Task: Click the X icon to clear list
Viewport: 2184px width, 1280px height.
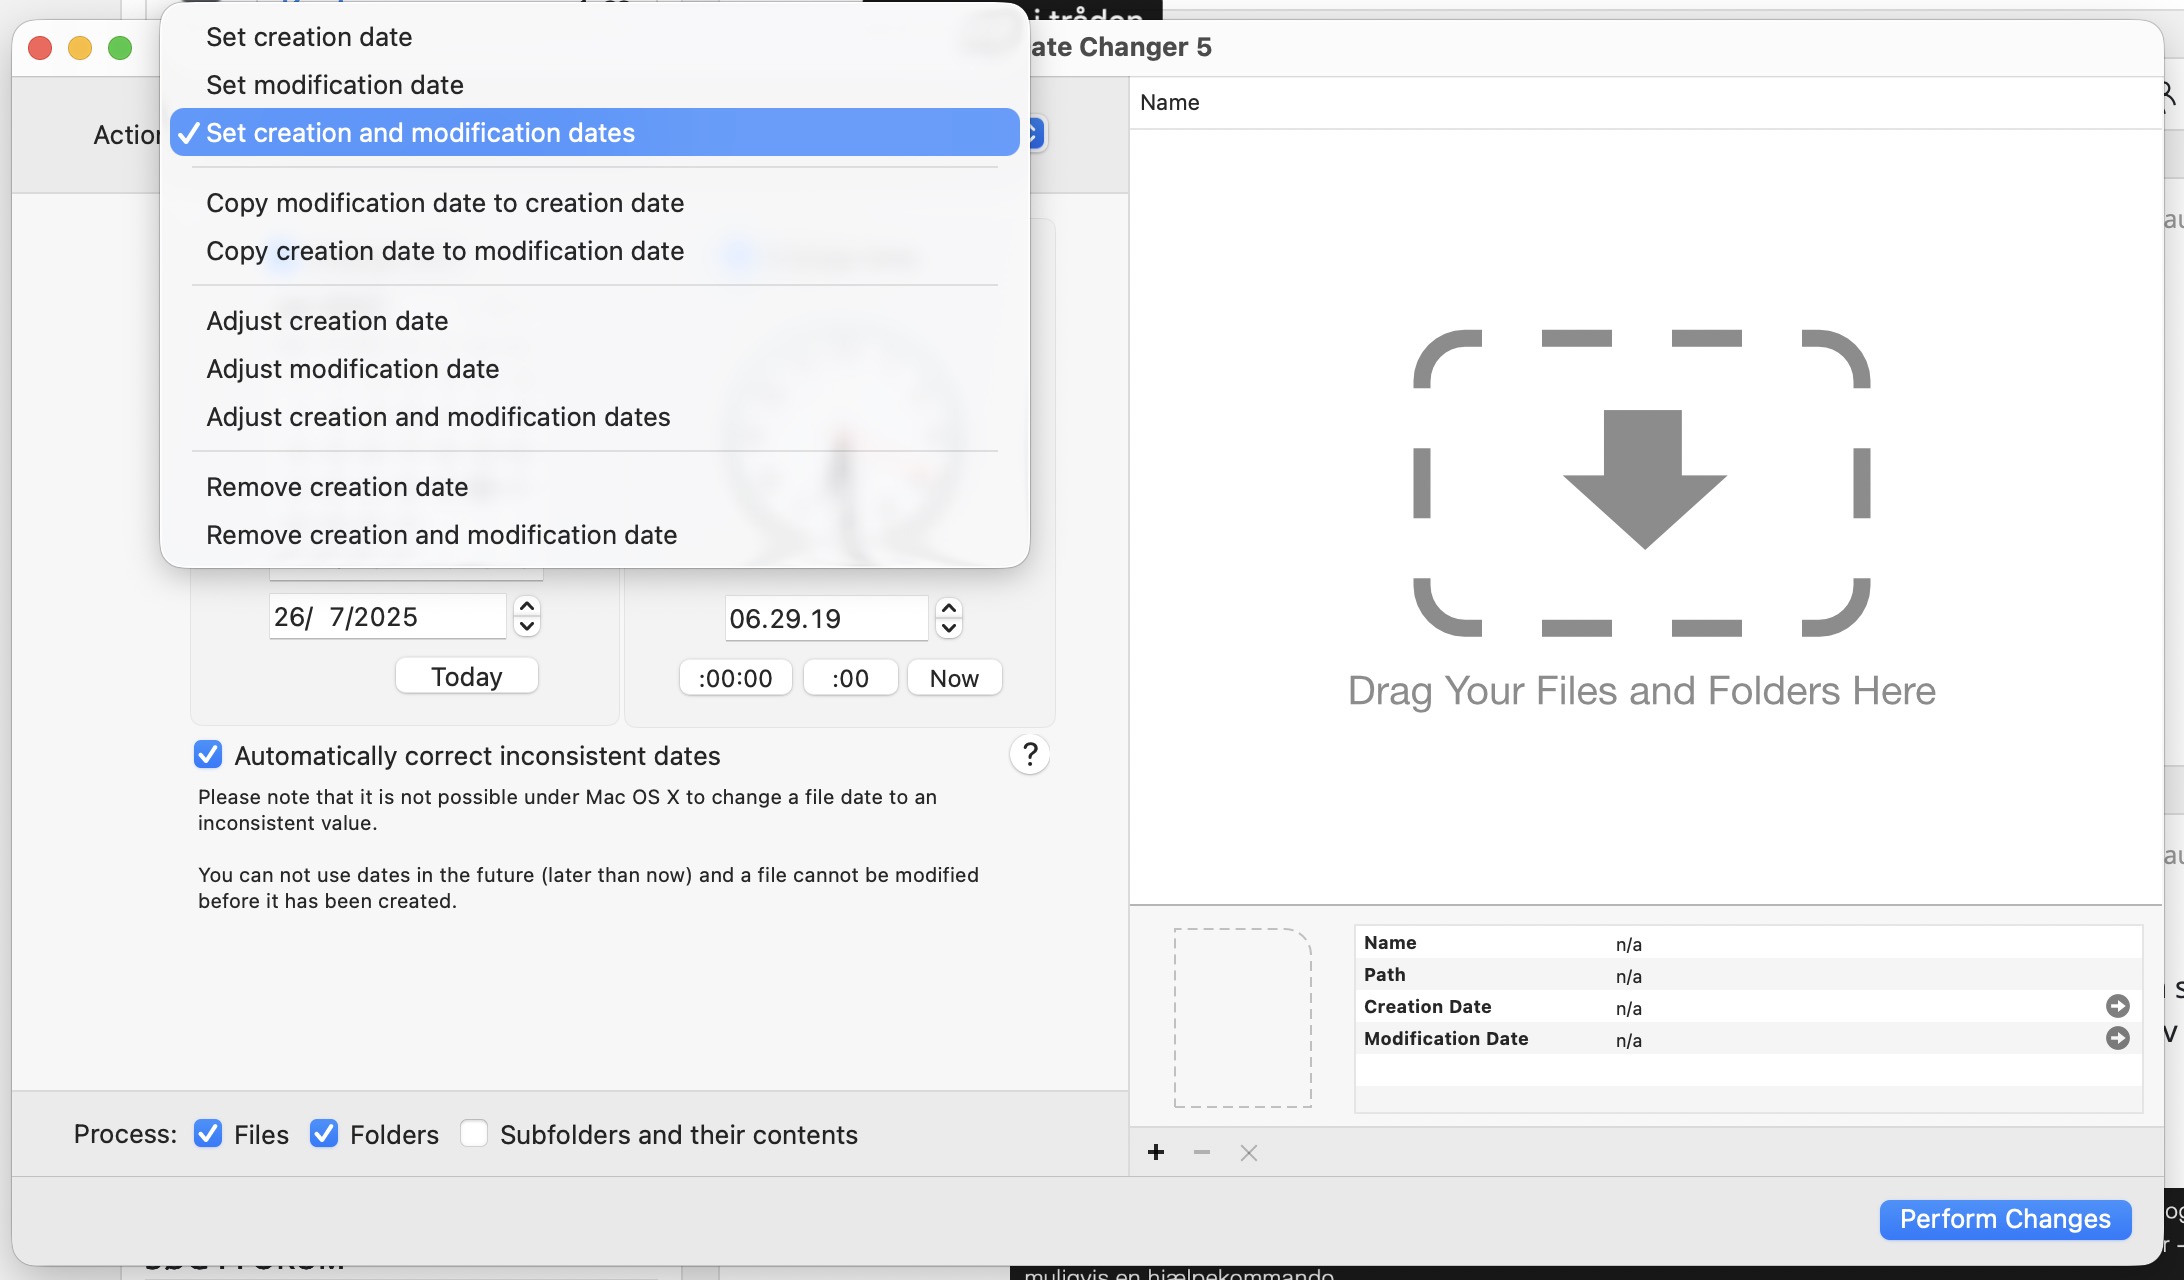Action: click(1248, 1152)
